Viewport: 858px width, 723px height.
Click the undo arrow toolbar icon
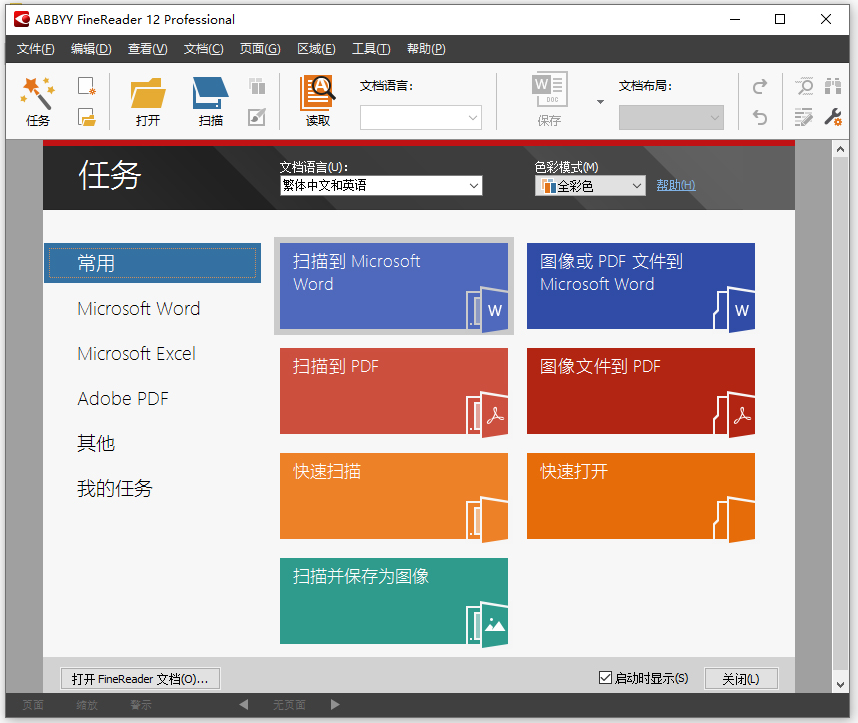click(x=760, y=117)
